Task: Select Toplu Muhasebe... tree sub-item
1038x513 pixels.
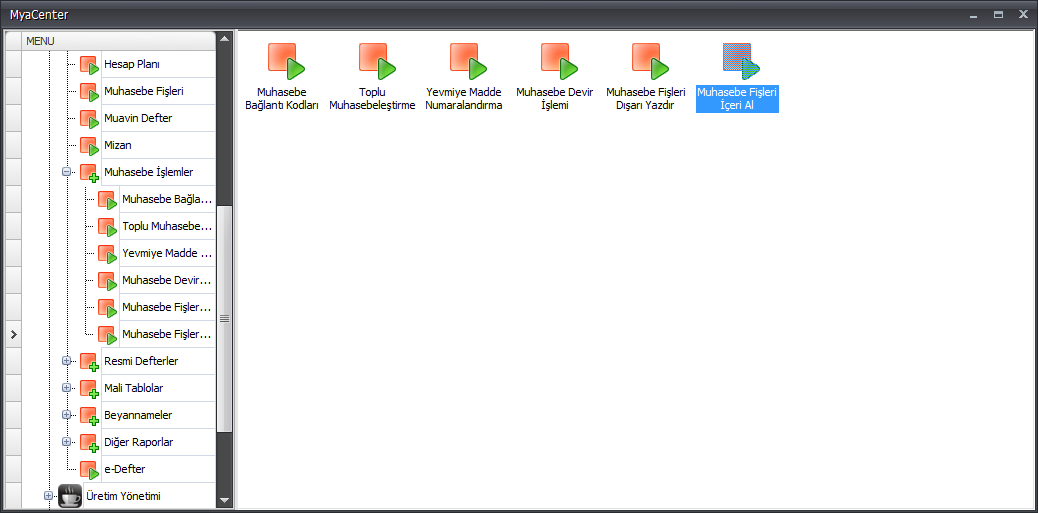Action: 167,226
